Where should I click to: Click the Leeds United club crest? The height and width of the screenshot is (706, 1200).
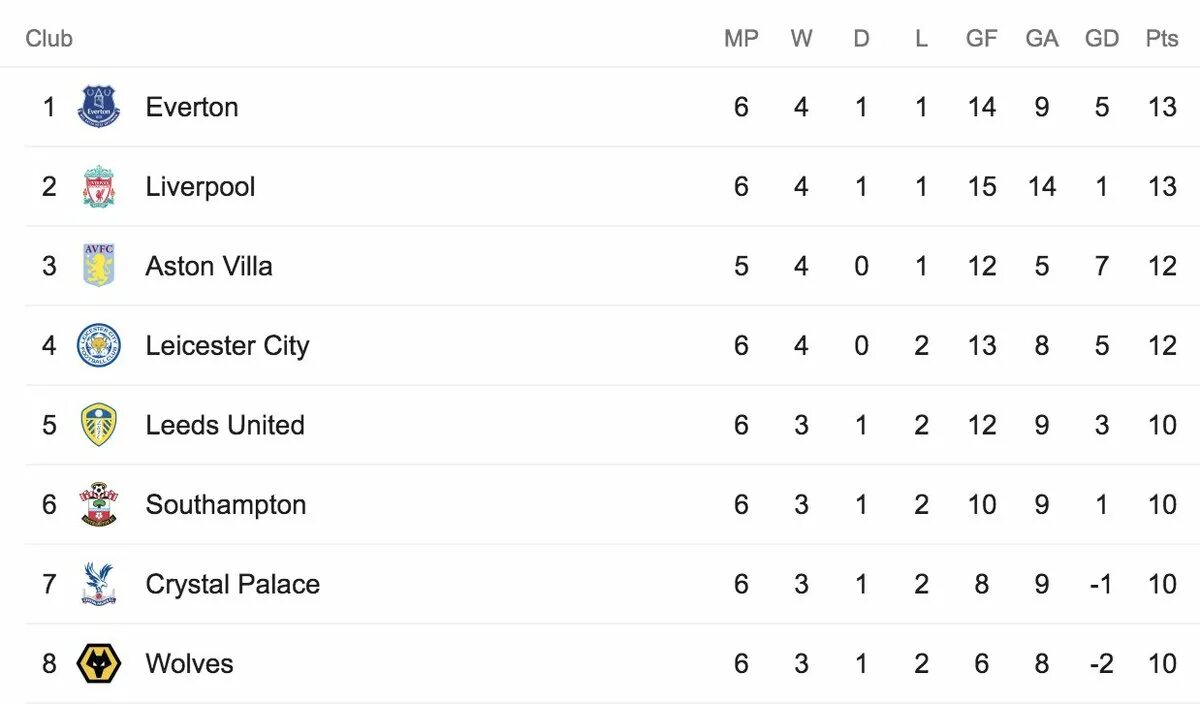pos(99,425)
